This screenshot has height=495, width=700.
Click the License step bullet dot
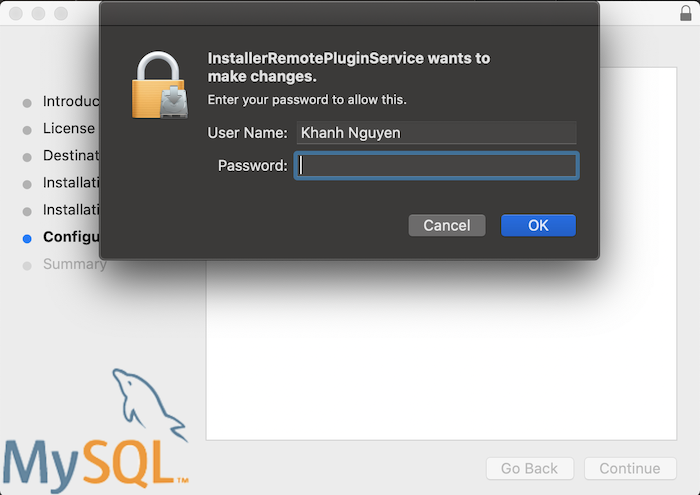click(27, 130)
